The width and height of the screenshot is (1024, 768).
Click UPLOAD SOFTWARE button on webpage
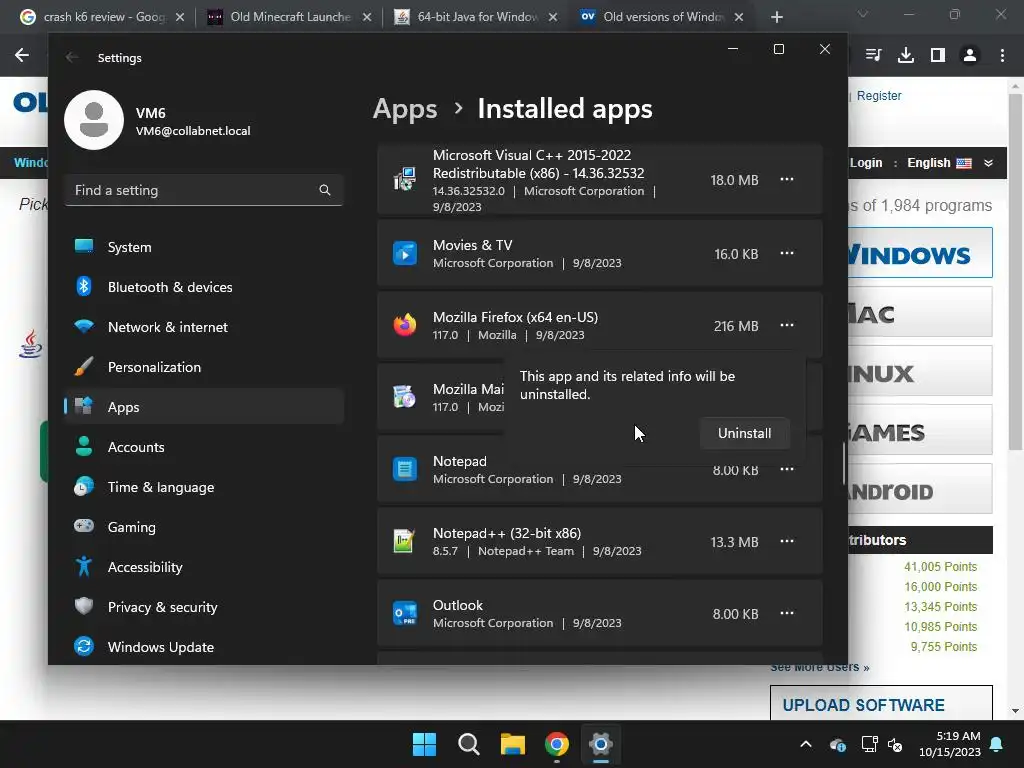[881, 704]
